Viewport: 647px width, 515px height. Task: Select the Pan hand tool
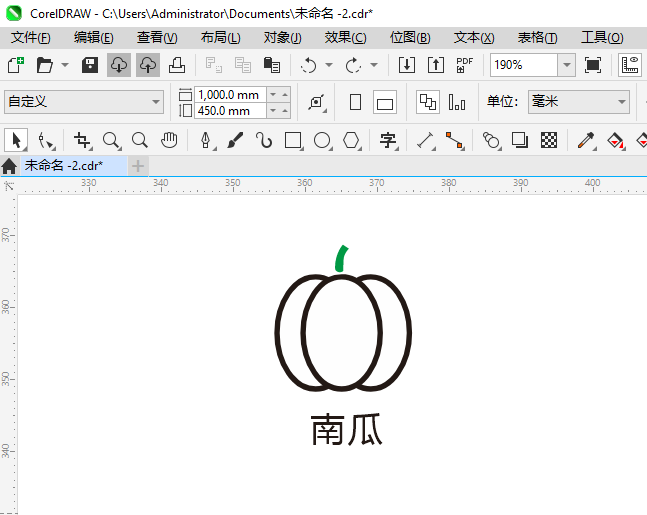[169, 140]
